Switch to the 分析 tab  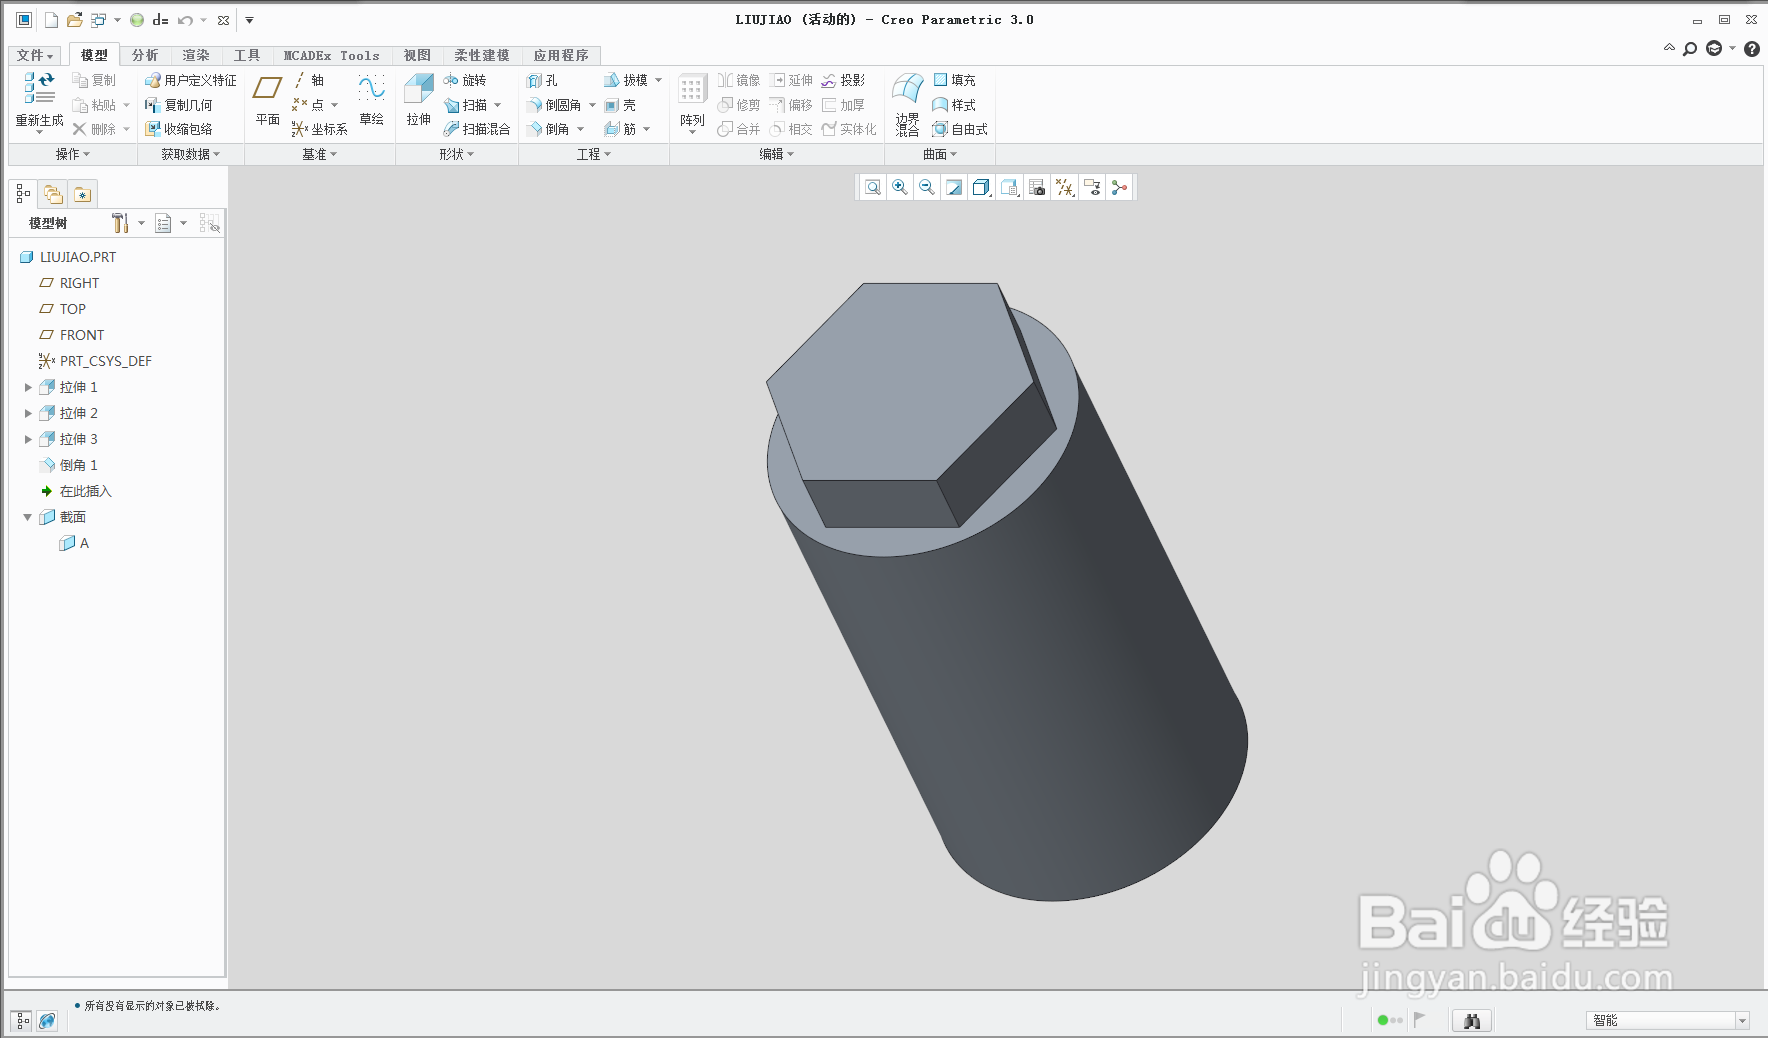145,55
